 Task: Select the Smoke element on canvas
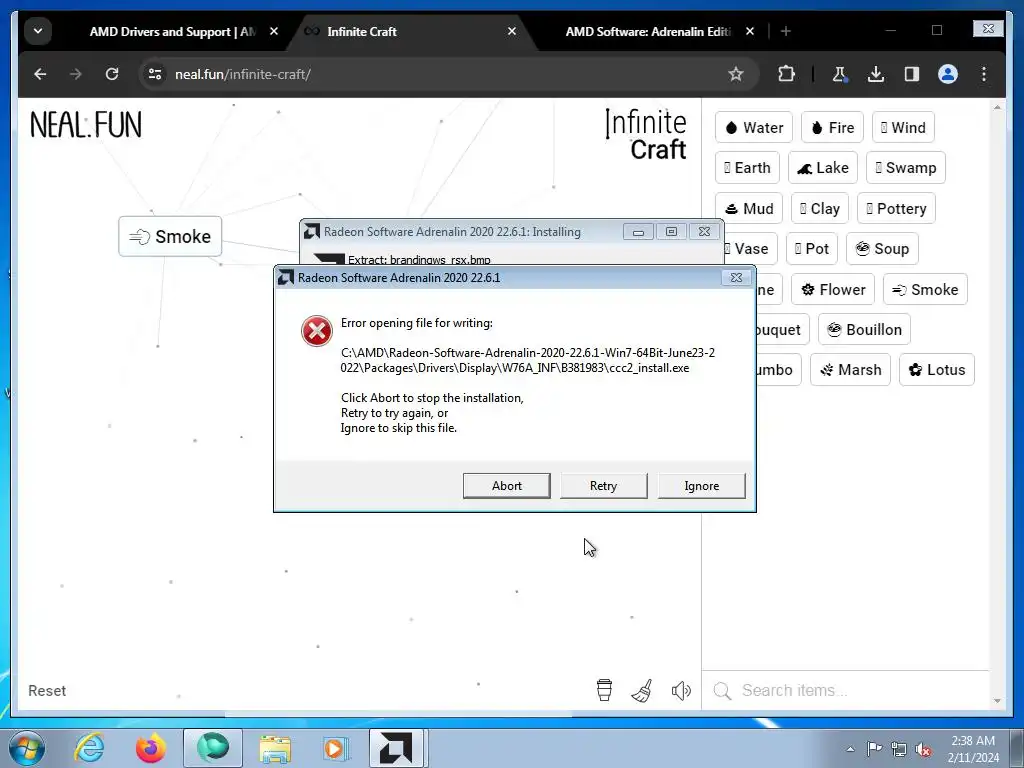click(170, 236)
